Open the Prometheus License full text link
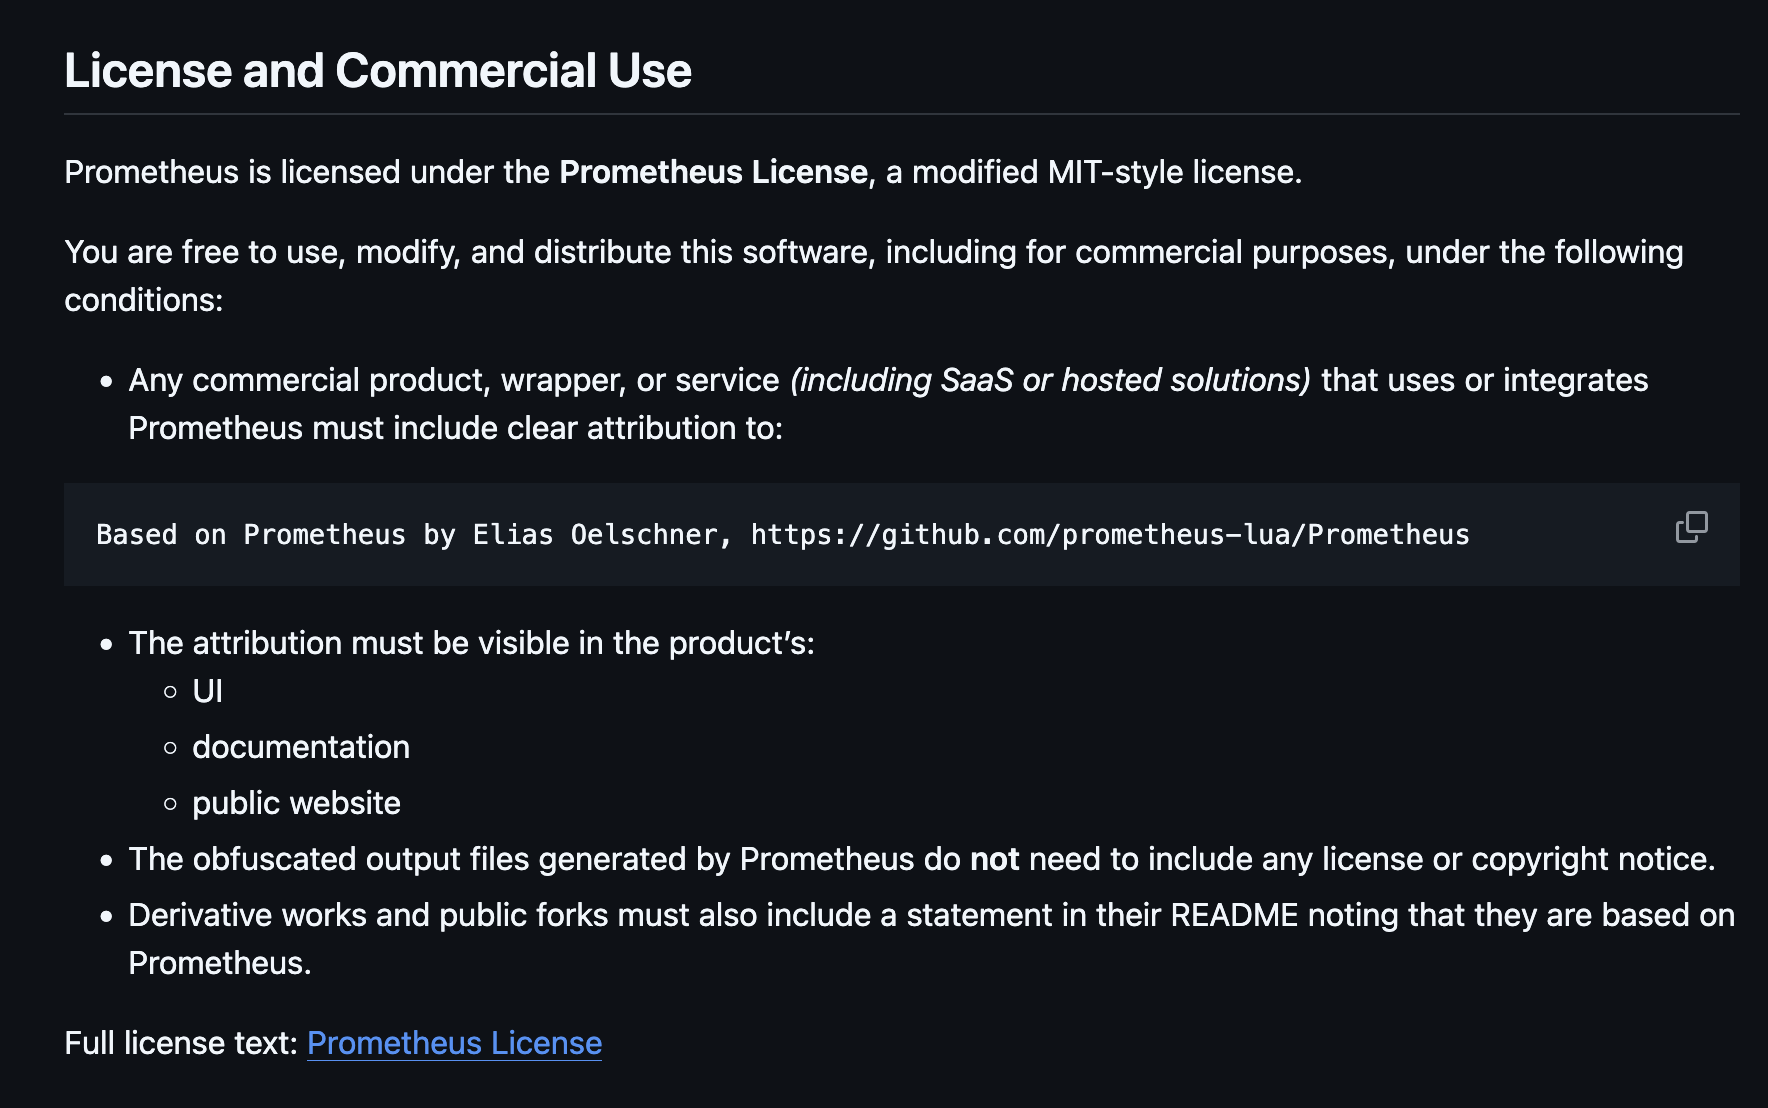 454,1043
